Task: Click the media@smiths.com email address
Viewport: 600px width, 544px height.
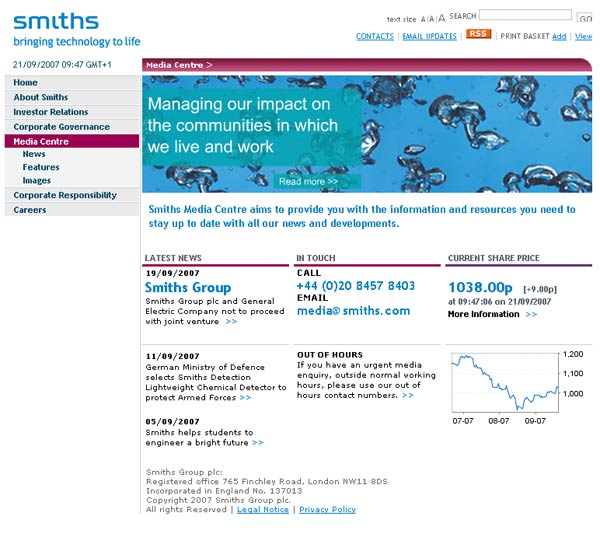Action: [x=353, y=311]
